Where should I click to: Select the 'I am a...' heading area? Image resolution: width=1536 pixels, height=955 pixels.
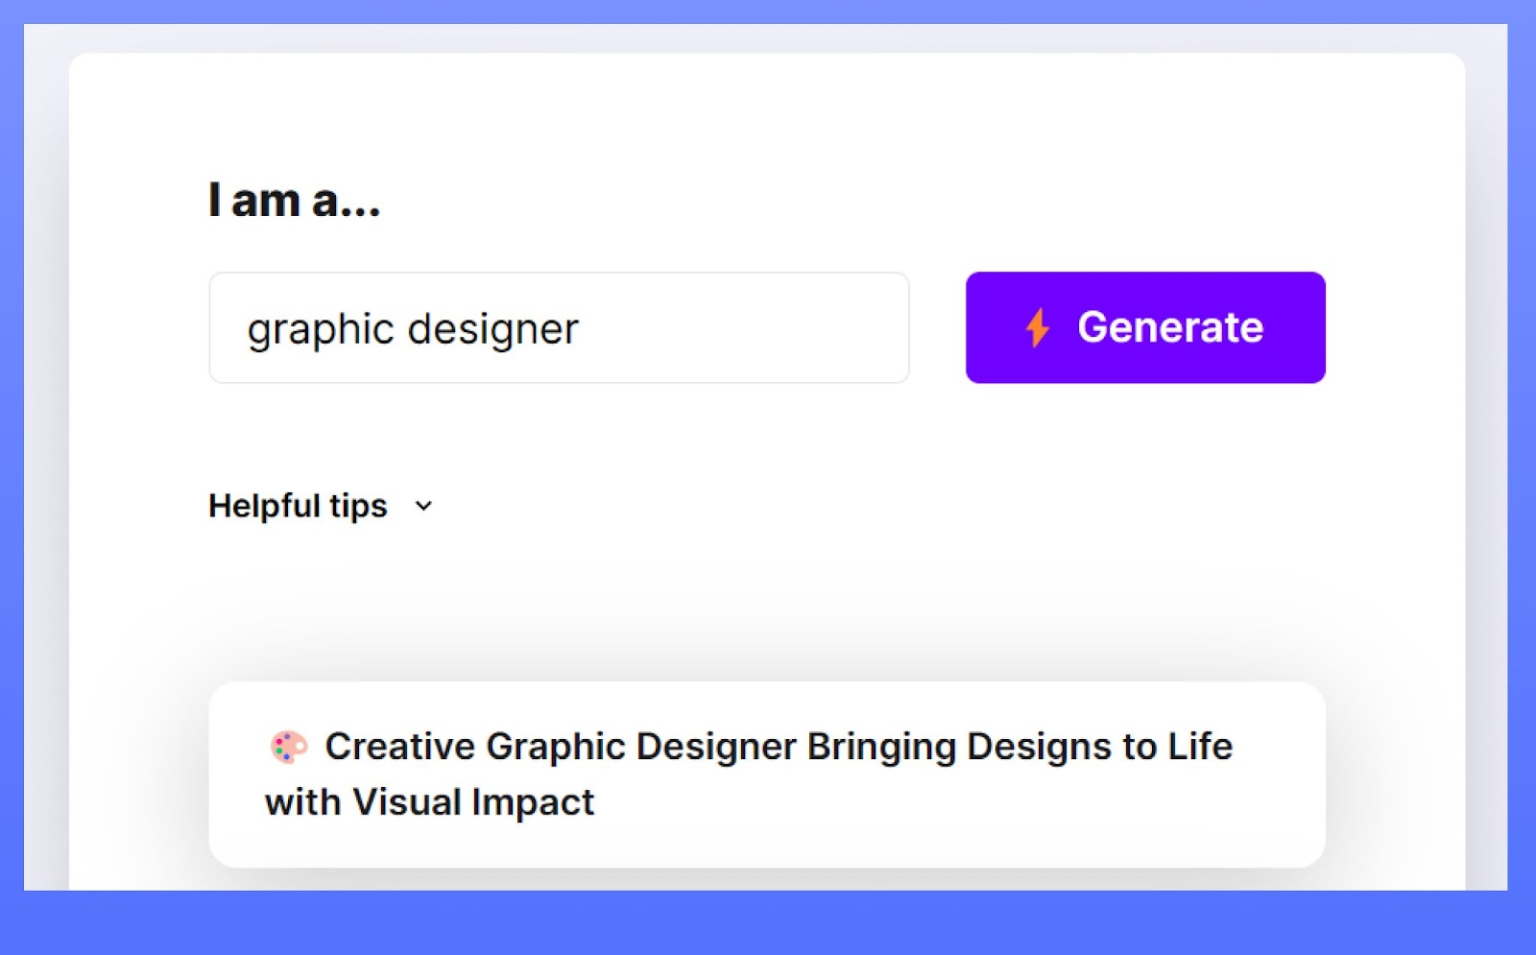coord(294,199)
